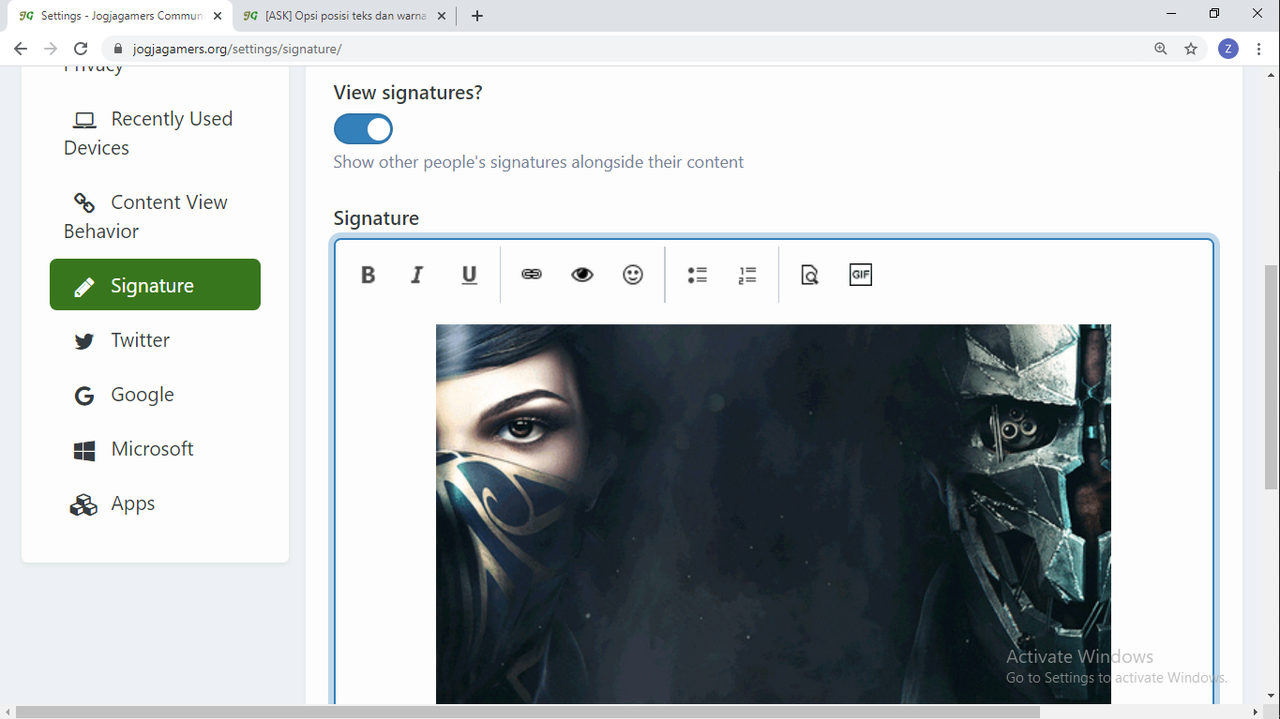Turn off the View signatures switch

(363, 129)
